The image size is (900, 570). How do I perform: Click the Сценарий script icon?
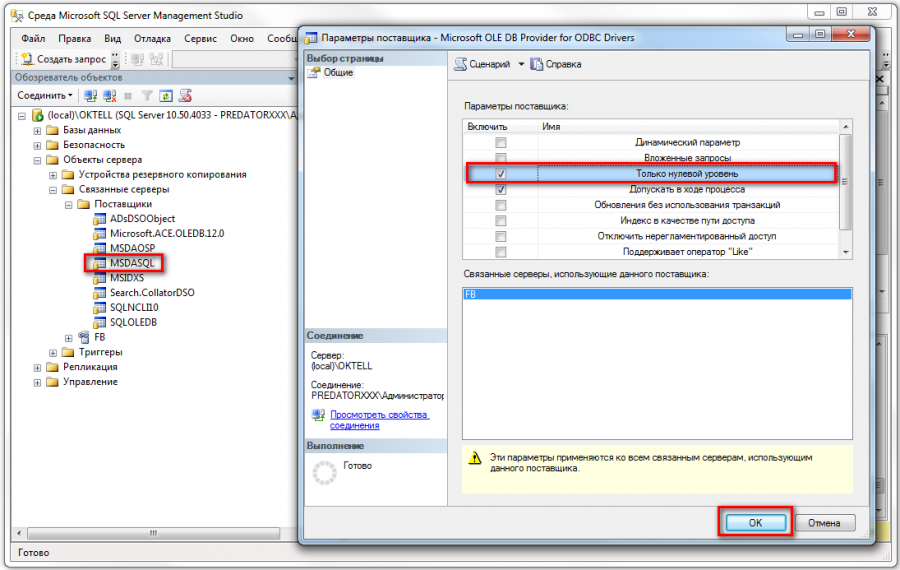[x=461, y=64]
